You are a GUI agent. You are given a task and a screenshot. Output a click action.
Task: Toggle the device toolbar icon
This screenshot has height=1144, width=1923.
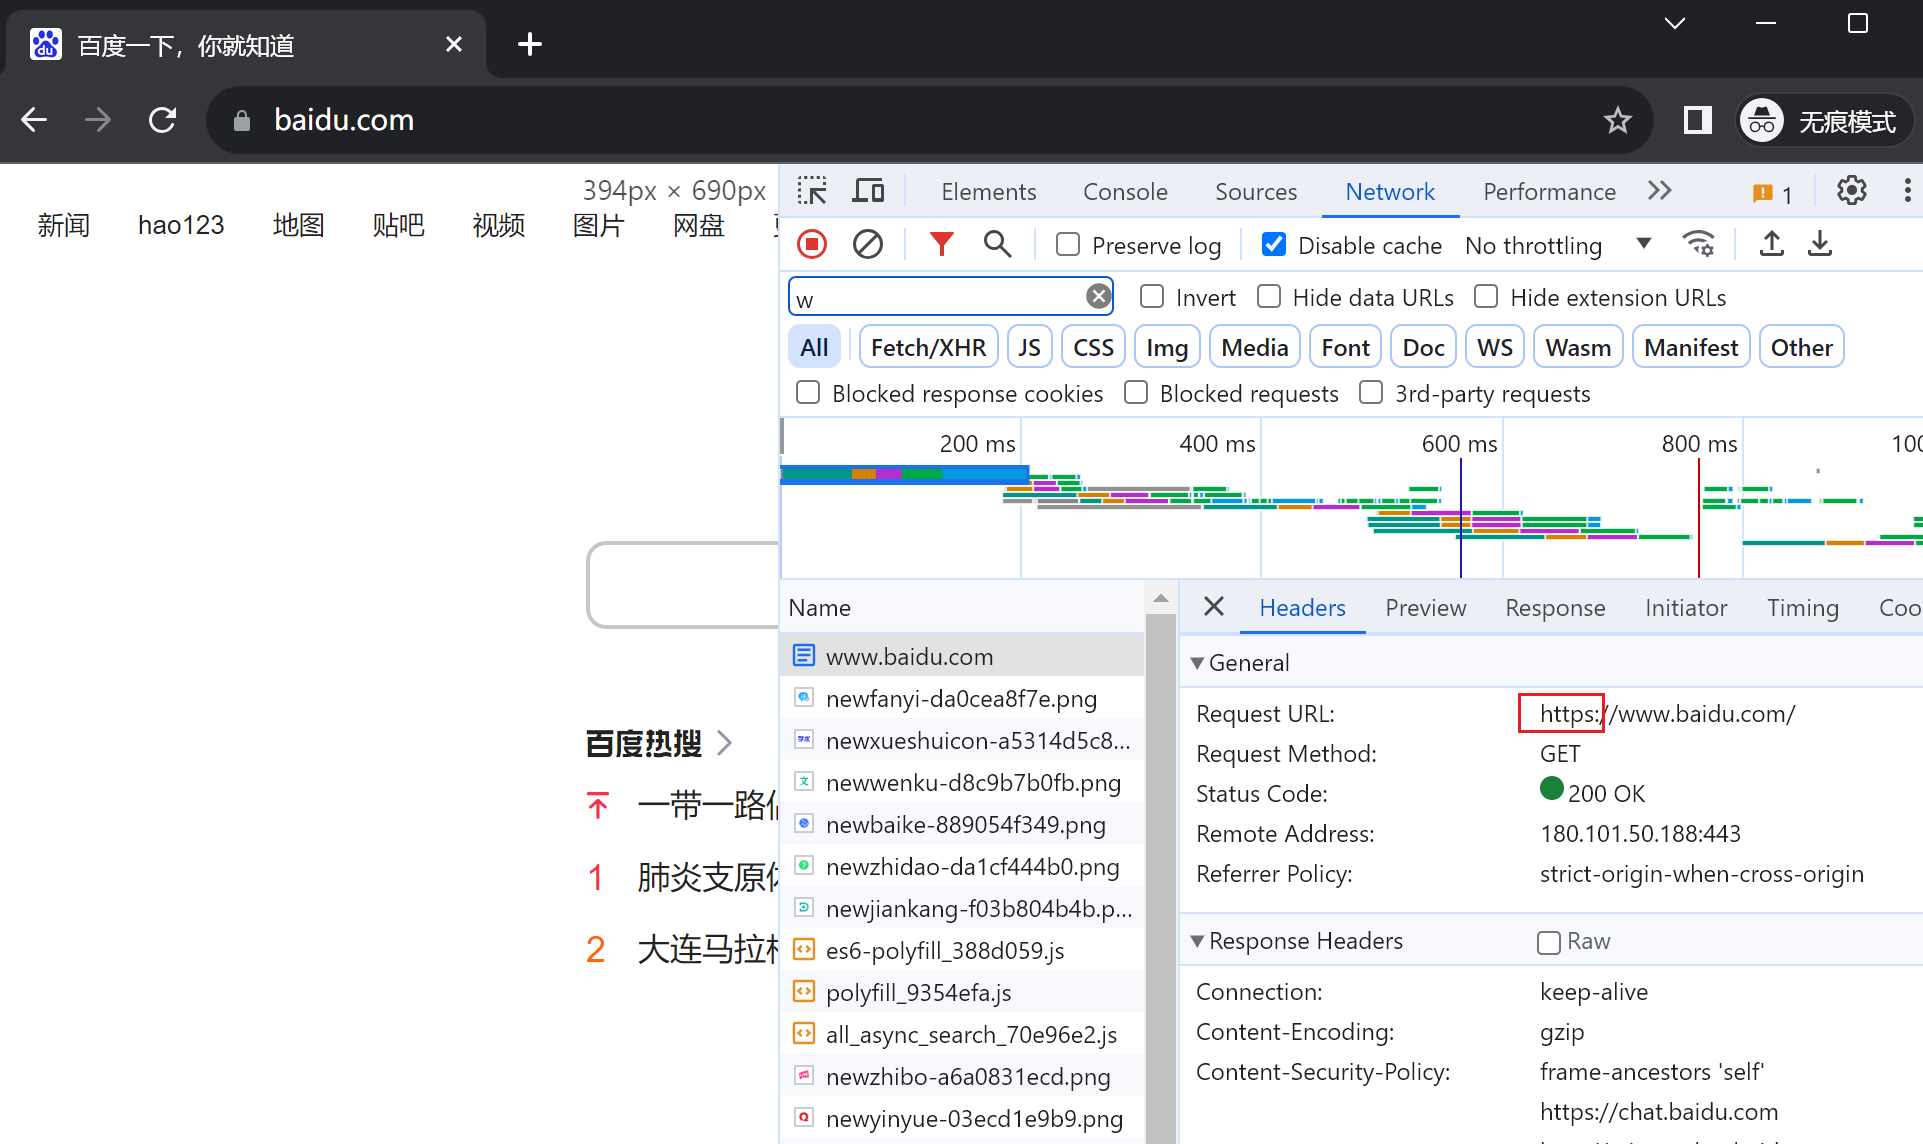(x=868, y=191)
